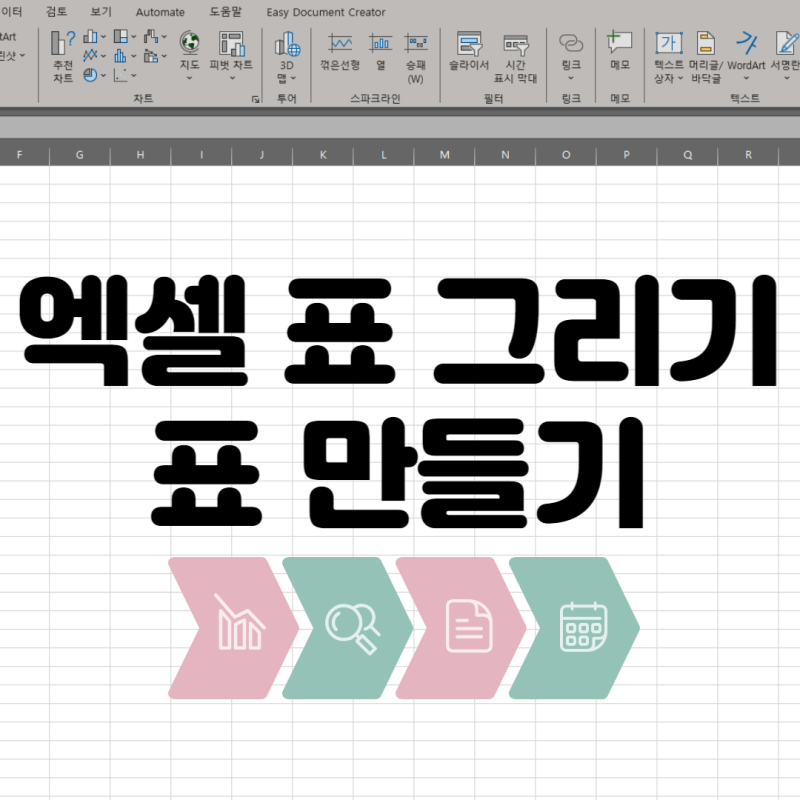Click the green chevron with calendar icon
Screen dimensions: 800x800
click(574, 628)
